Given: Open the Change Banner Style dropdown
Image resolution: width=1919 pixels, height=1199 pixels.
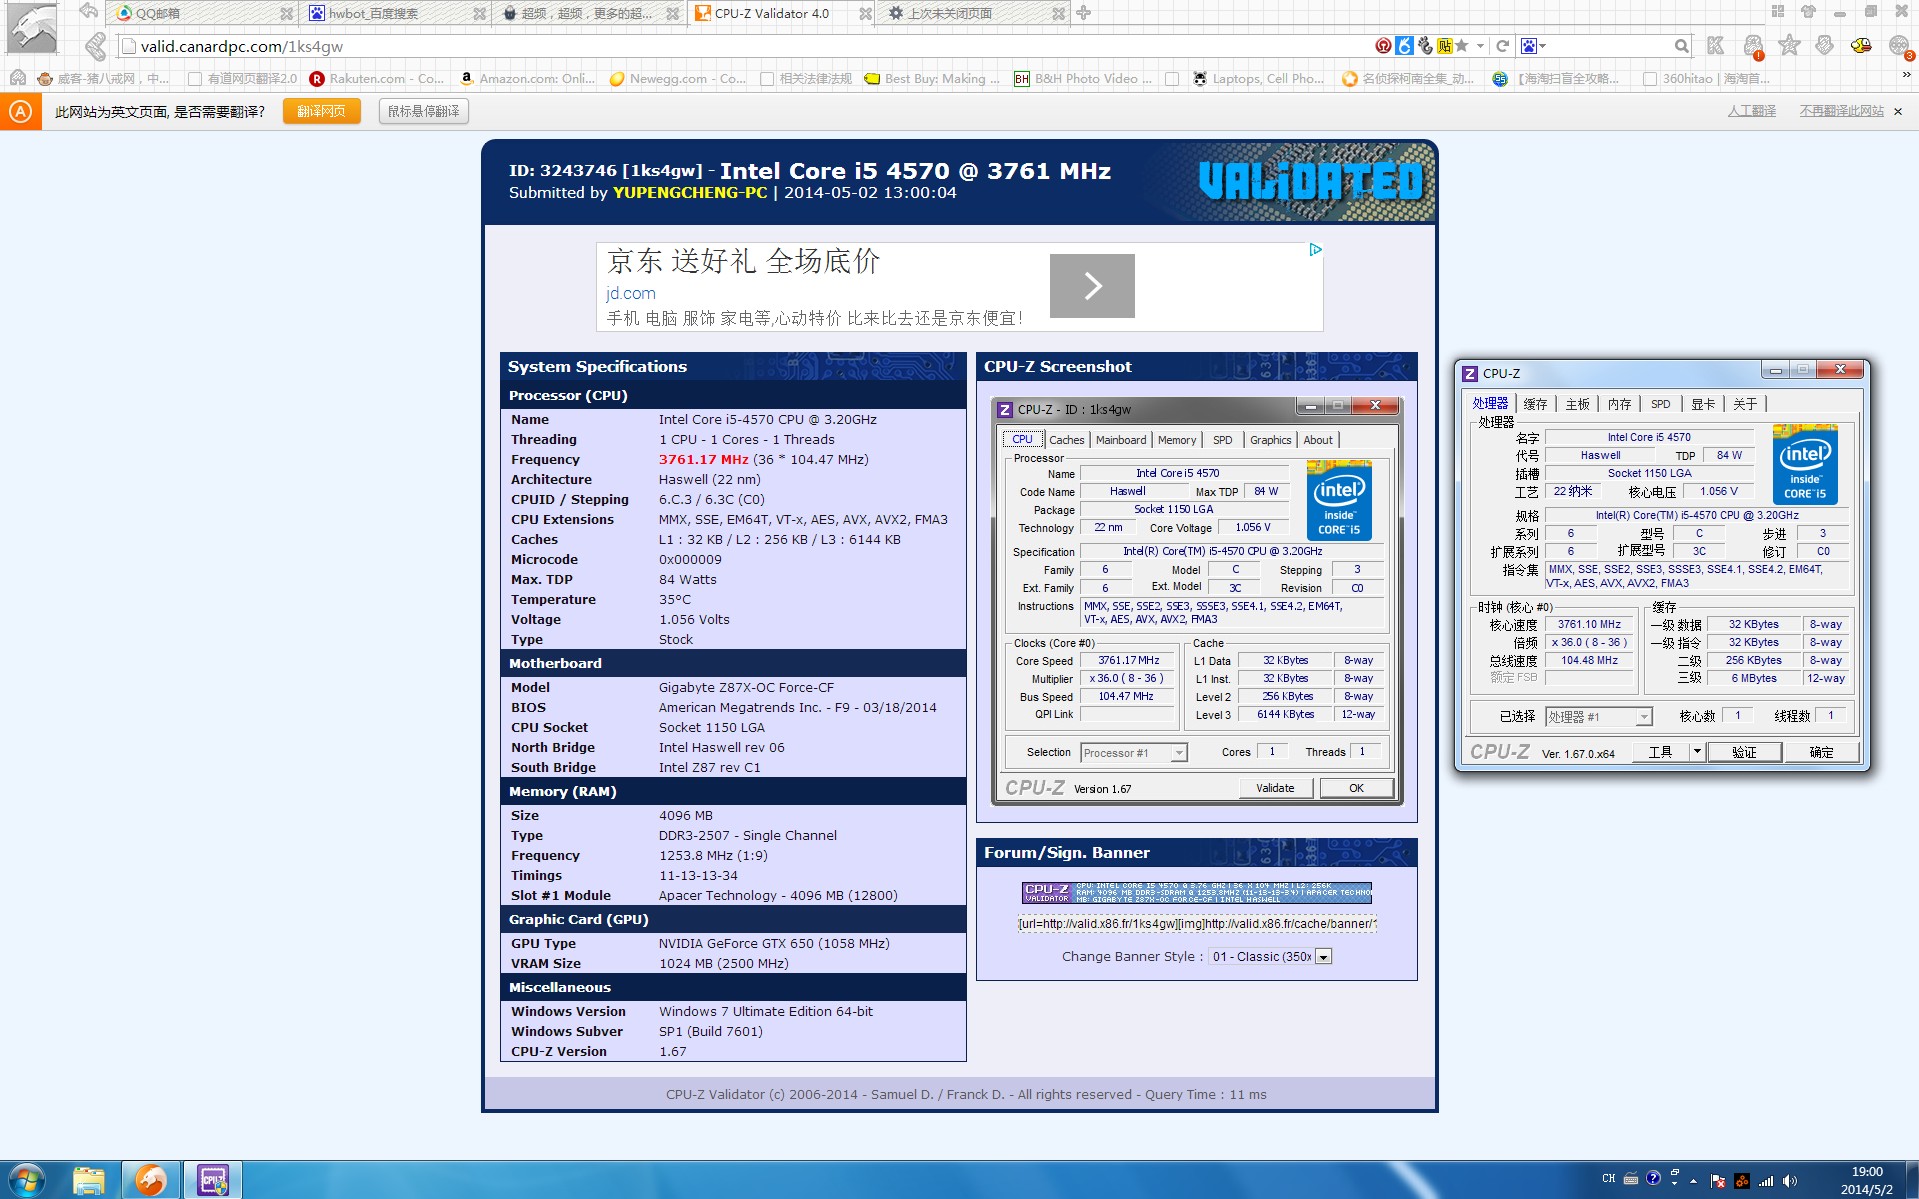Looking at the screenshot, I should coord(1270,957).
